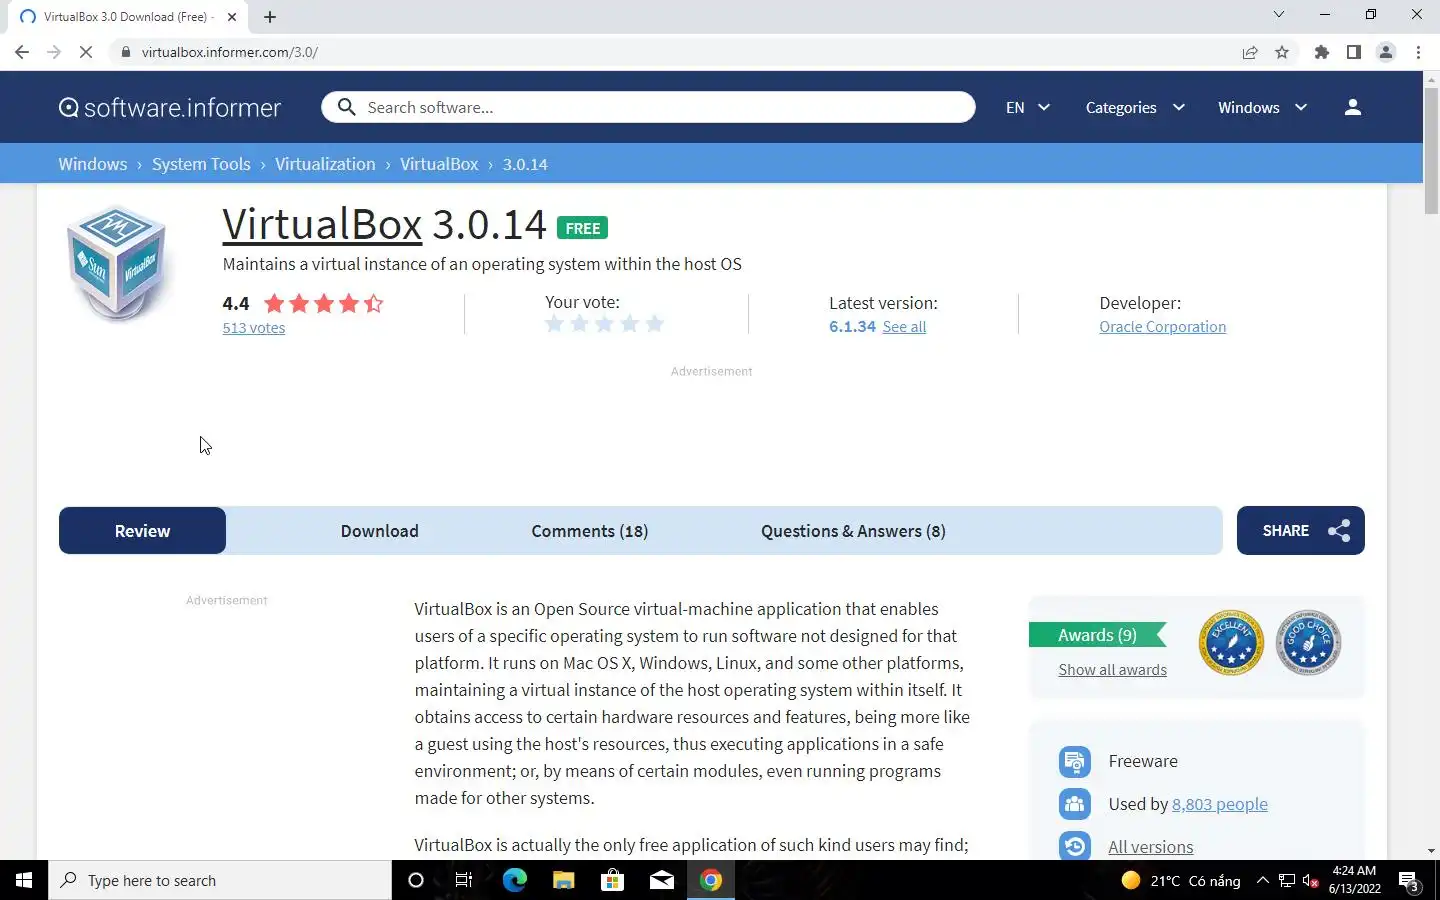The image size is (1440, 900).
Task: Open the Mail app from the taskbar
Action: point(661,880)
